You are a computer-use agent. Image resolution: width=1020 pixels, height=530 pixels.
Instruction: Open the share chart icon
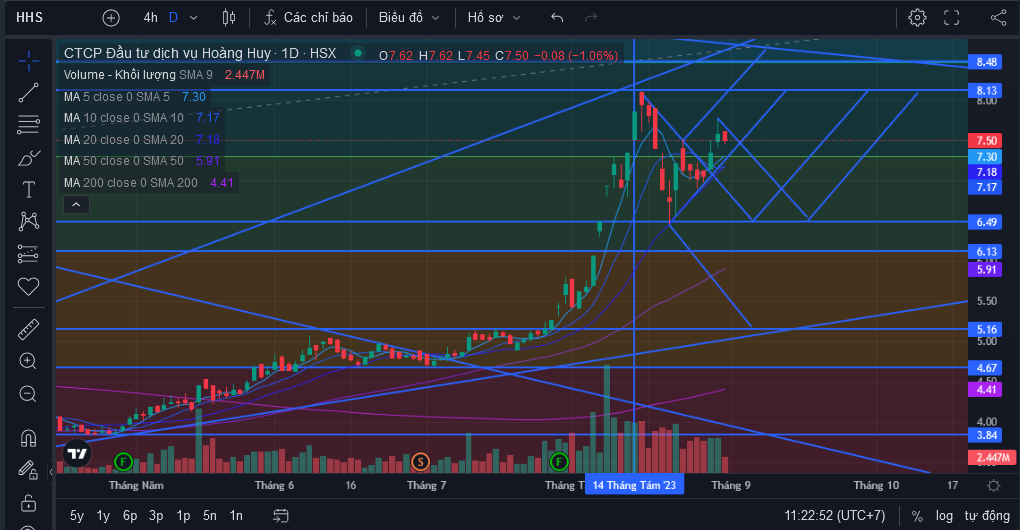tap(999, 18)
